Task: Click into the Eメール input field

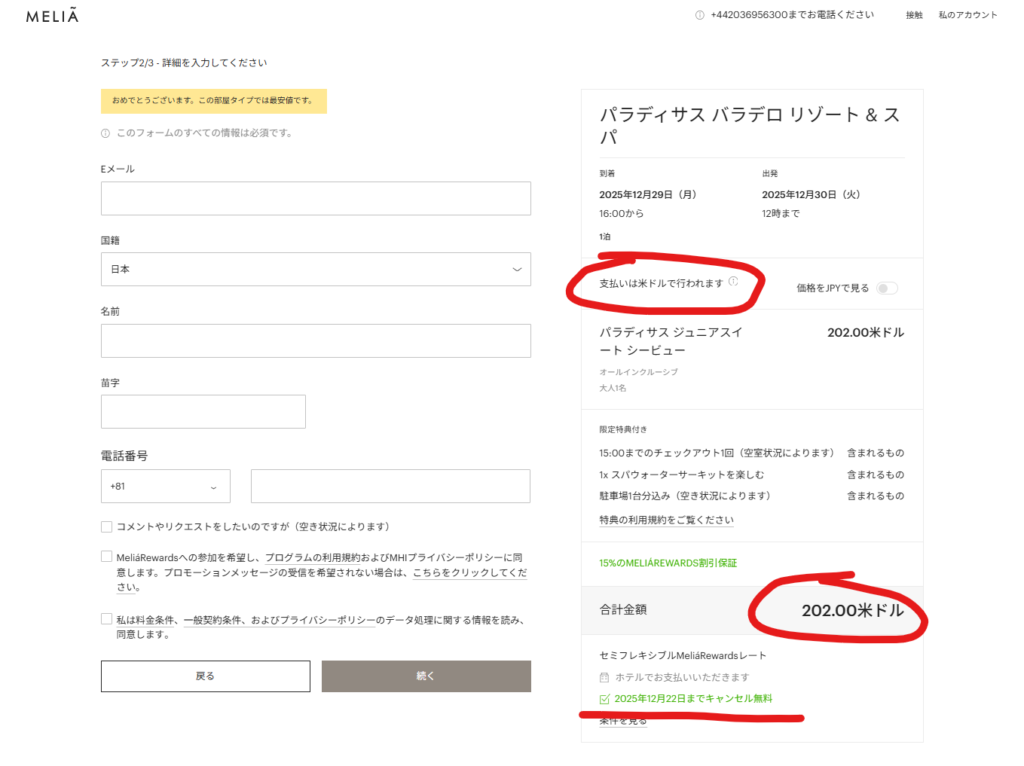Action: [x=315, y=198]
